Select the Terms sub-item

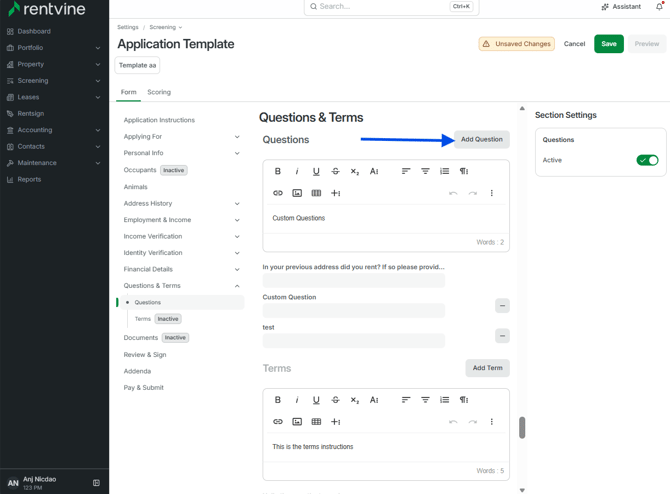click(143, 319)
